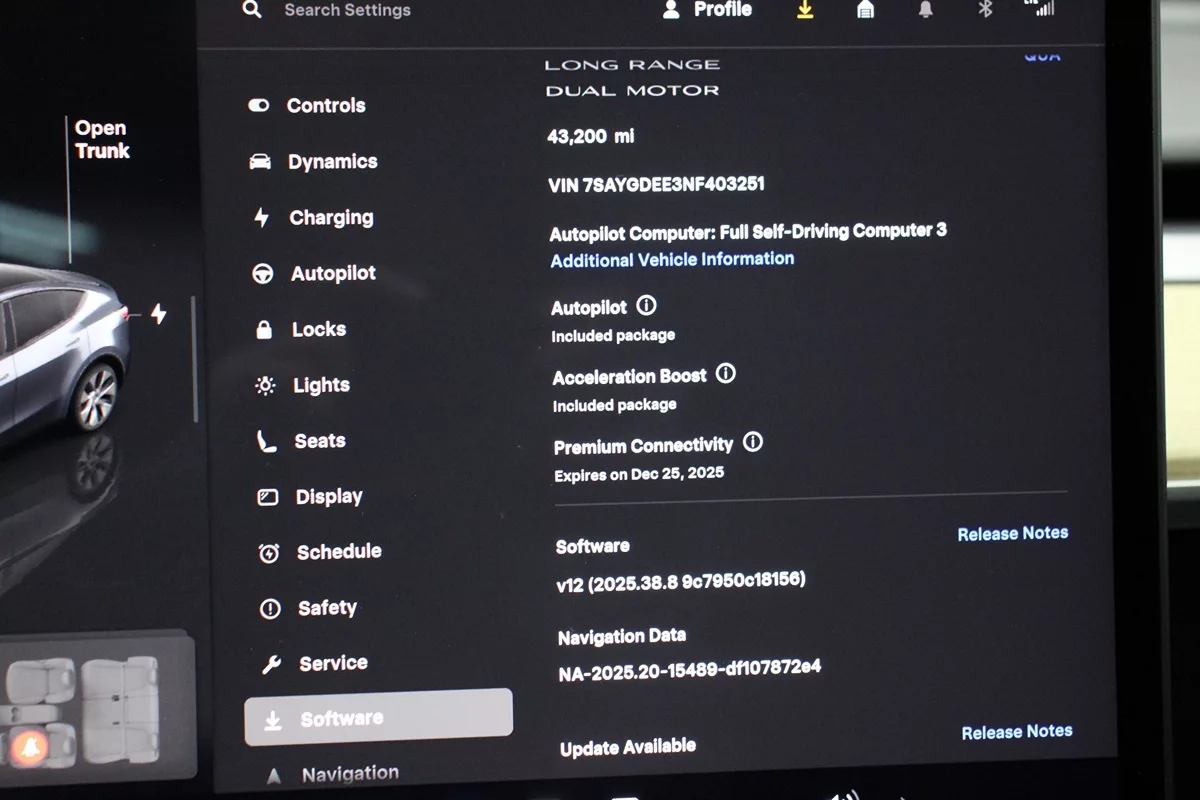Click info icon next to Autopilot
The image size is (1200, 800).
647,306
